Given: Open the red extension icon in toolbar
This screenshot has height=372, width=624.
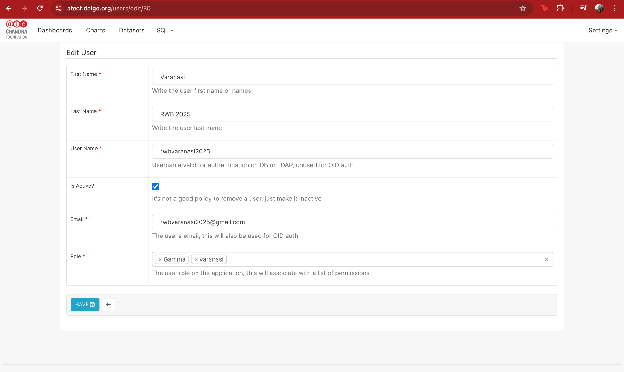Looking at the screenshot, I should click(x=544, y=8).
